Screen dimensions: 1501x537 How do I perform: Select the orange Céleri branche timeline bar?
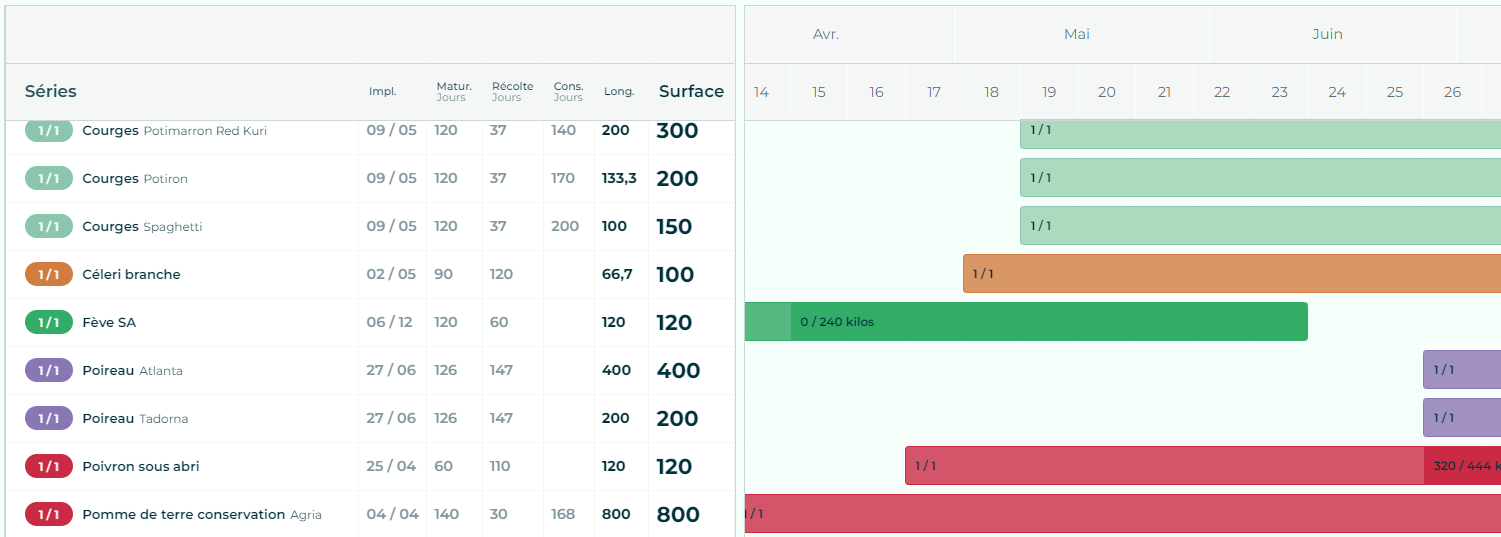[x=1230, y=274]
